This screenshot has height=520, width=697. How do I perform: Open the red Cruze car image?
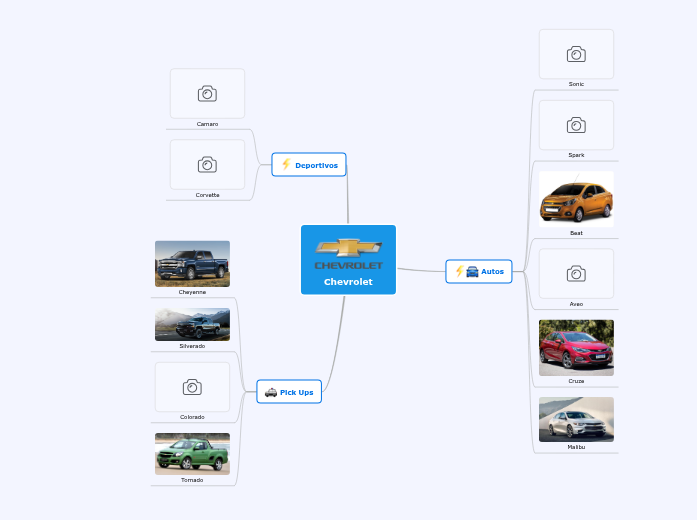576,347
